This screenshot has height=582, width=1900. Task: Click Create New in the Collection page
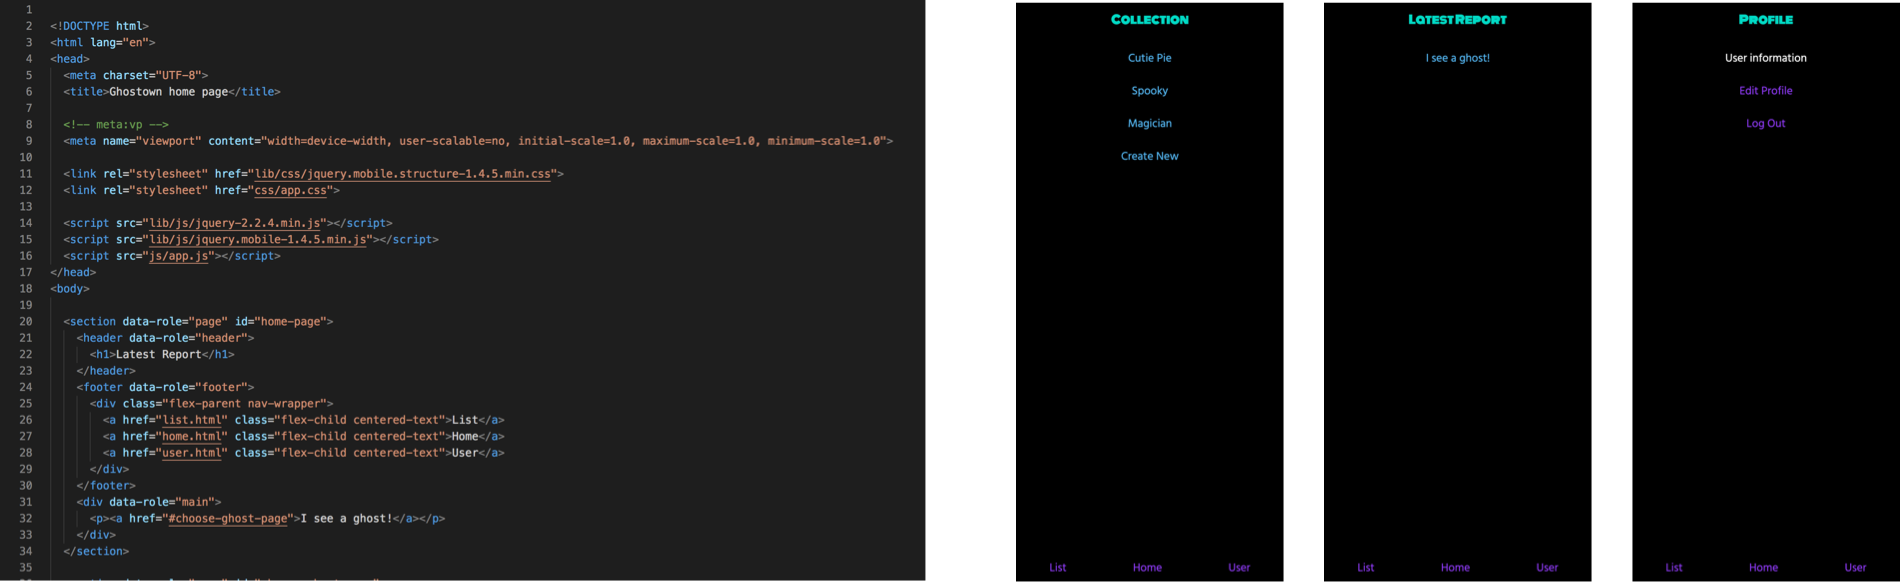coord(1149,156)
